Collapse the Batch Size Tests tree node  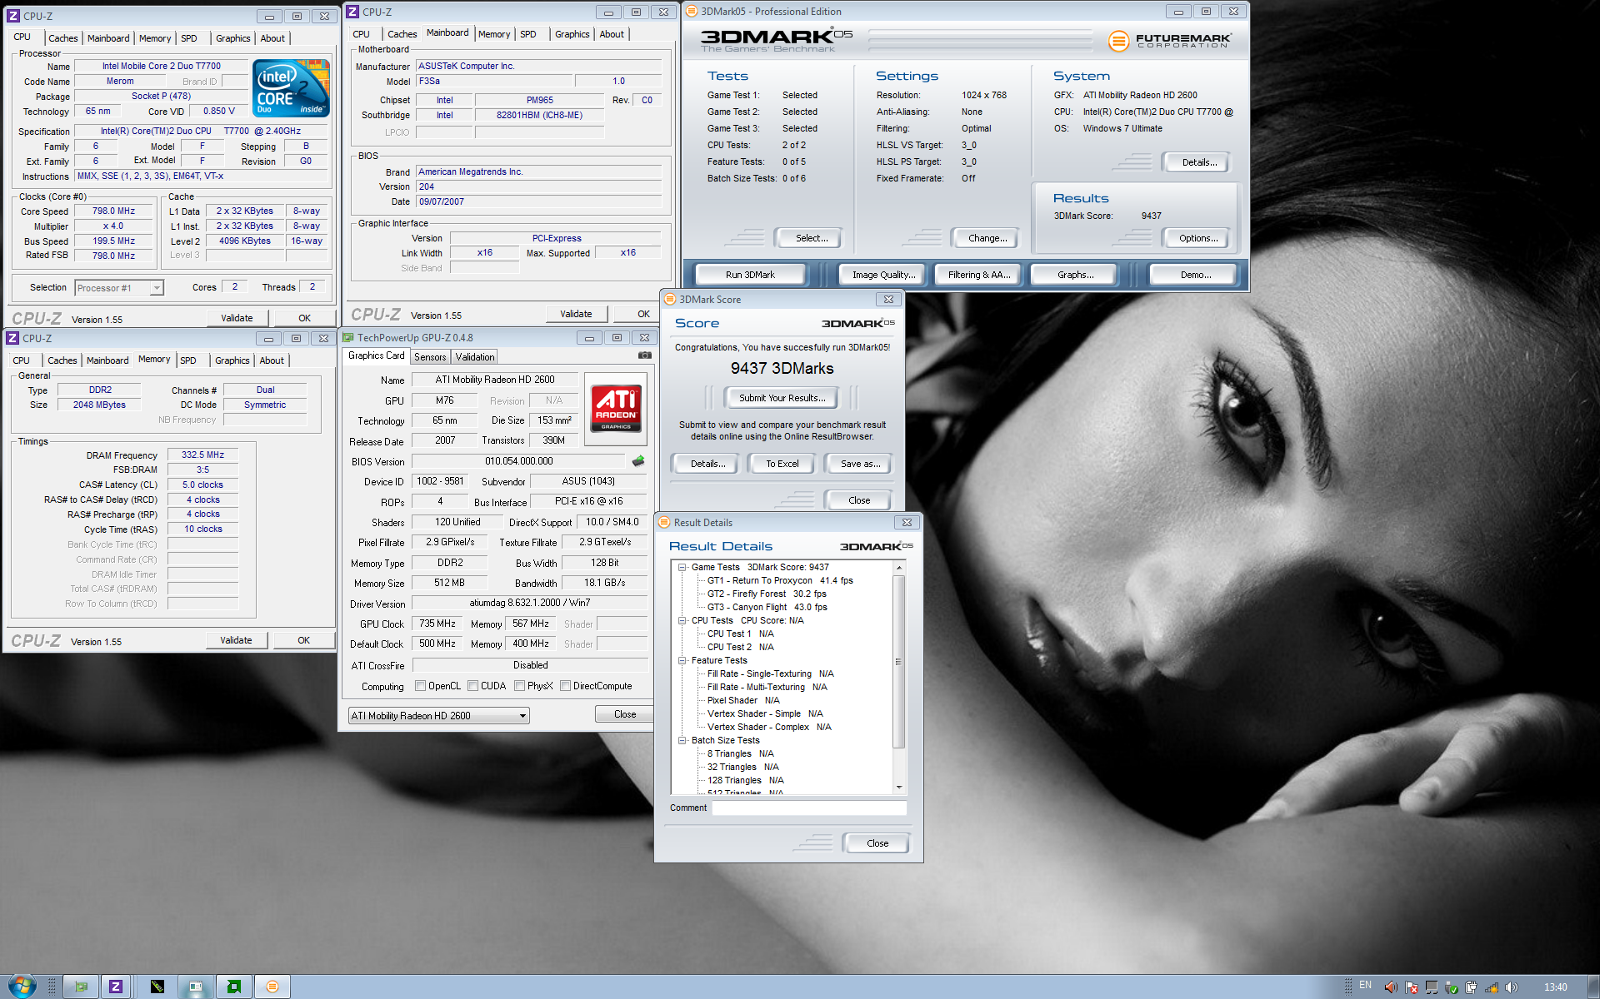tap(682, 741)
